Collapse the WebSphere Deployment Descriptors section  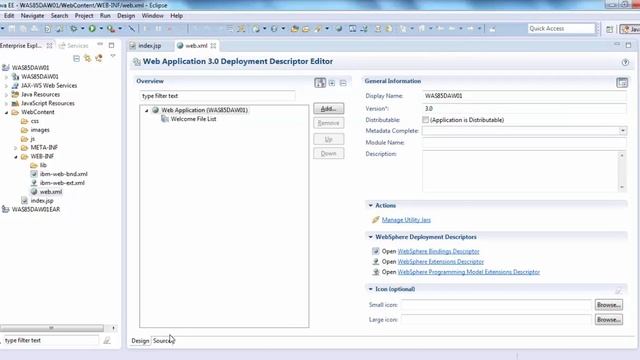tap(371, 237)
